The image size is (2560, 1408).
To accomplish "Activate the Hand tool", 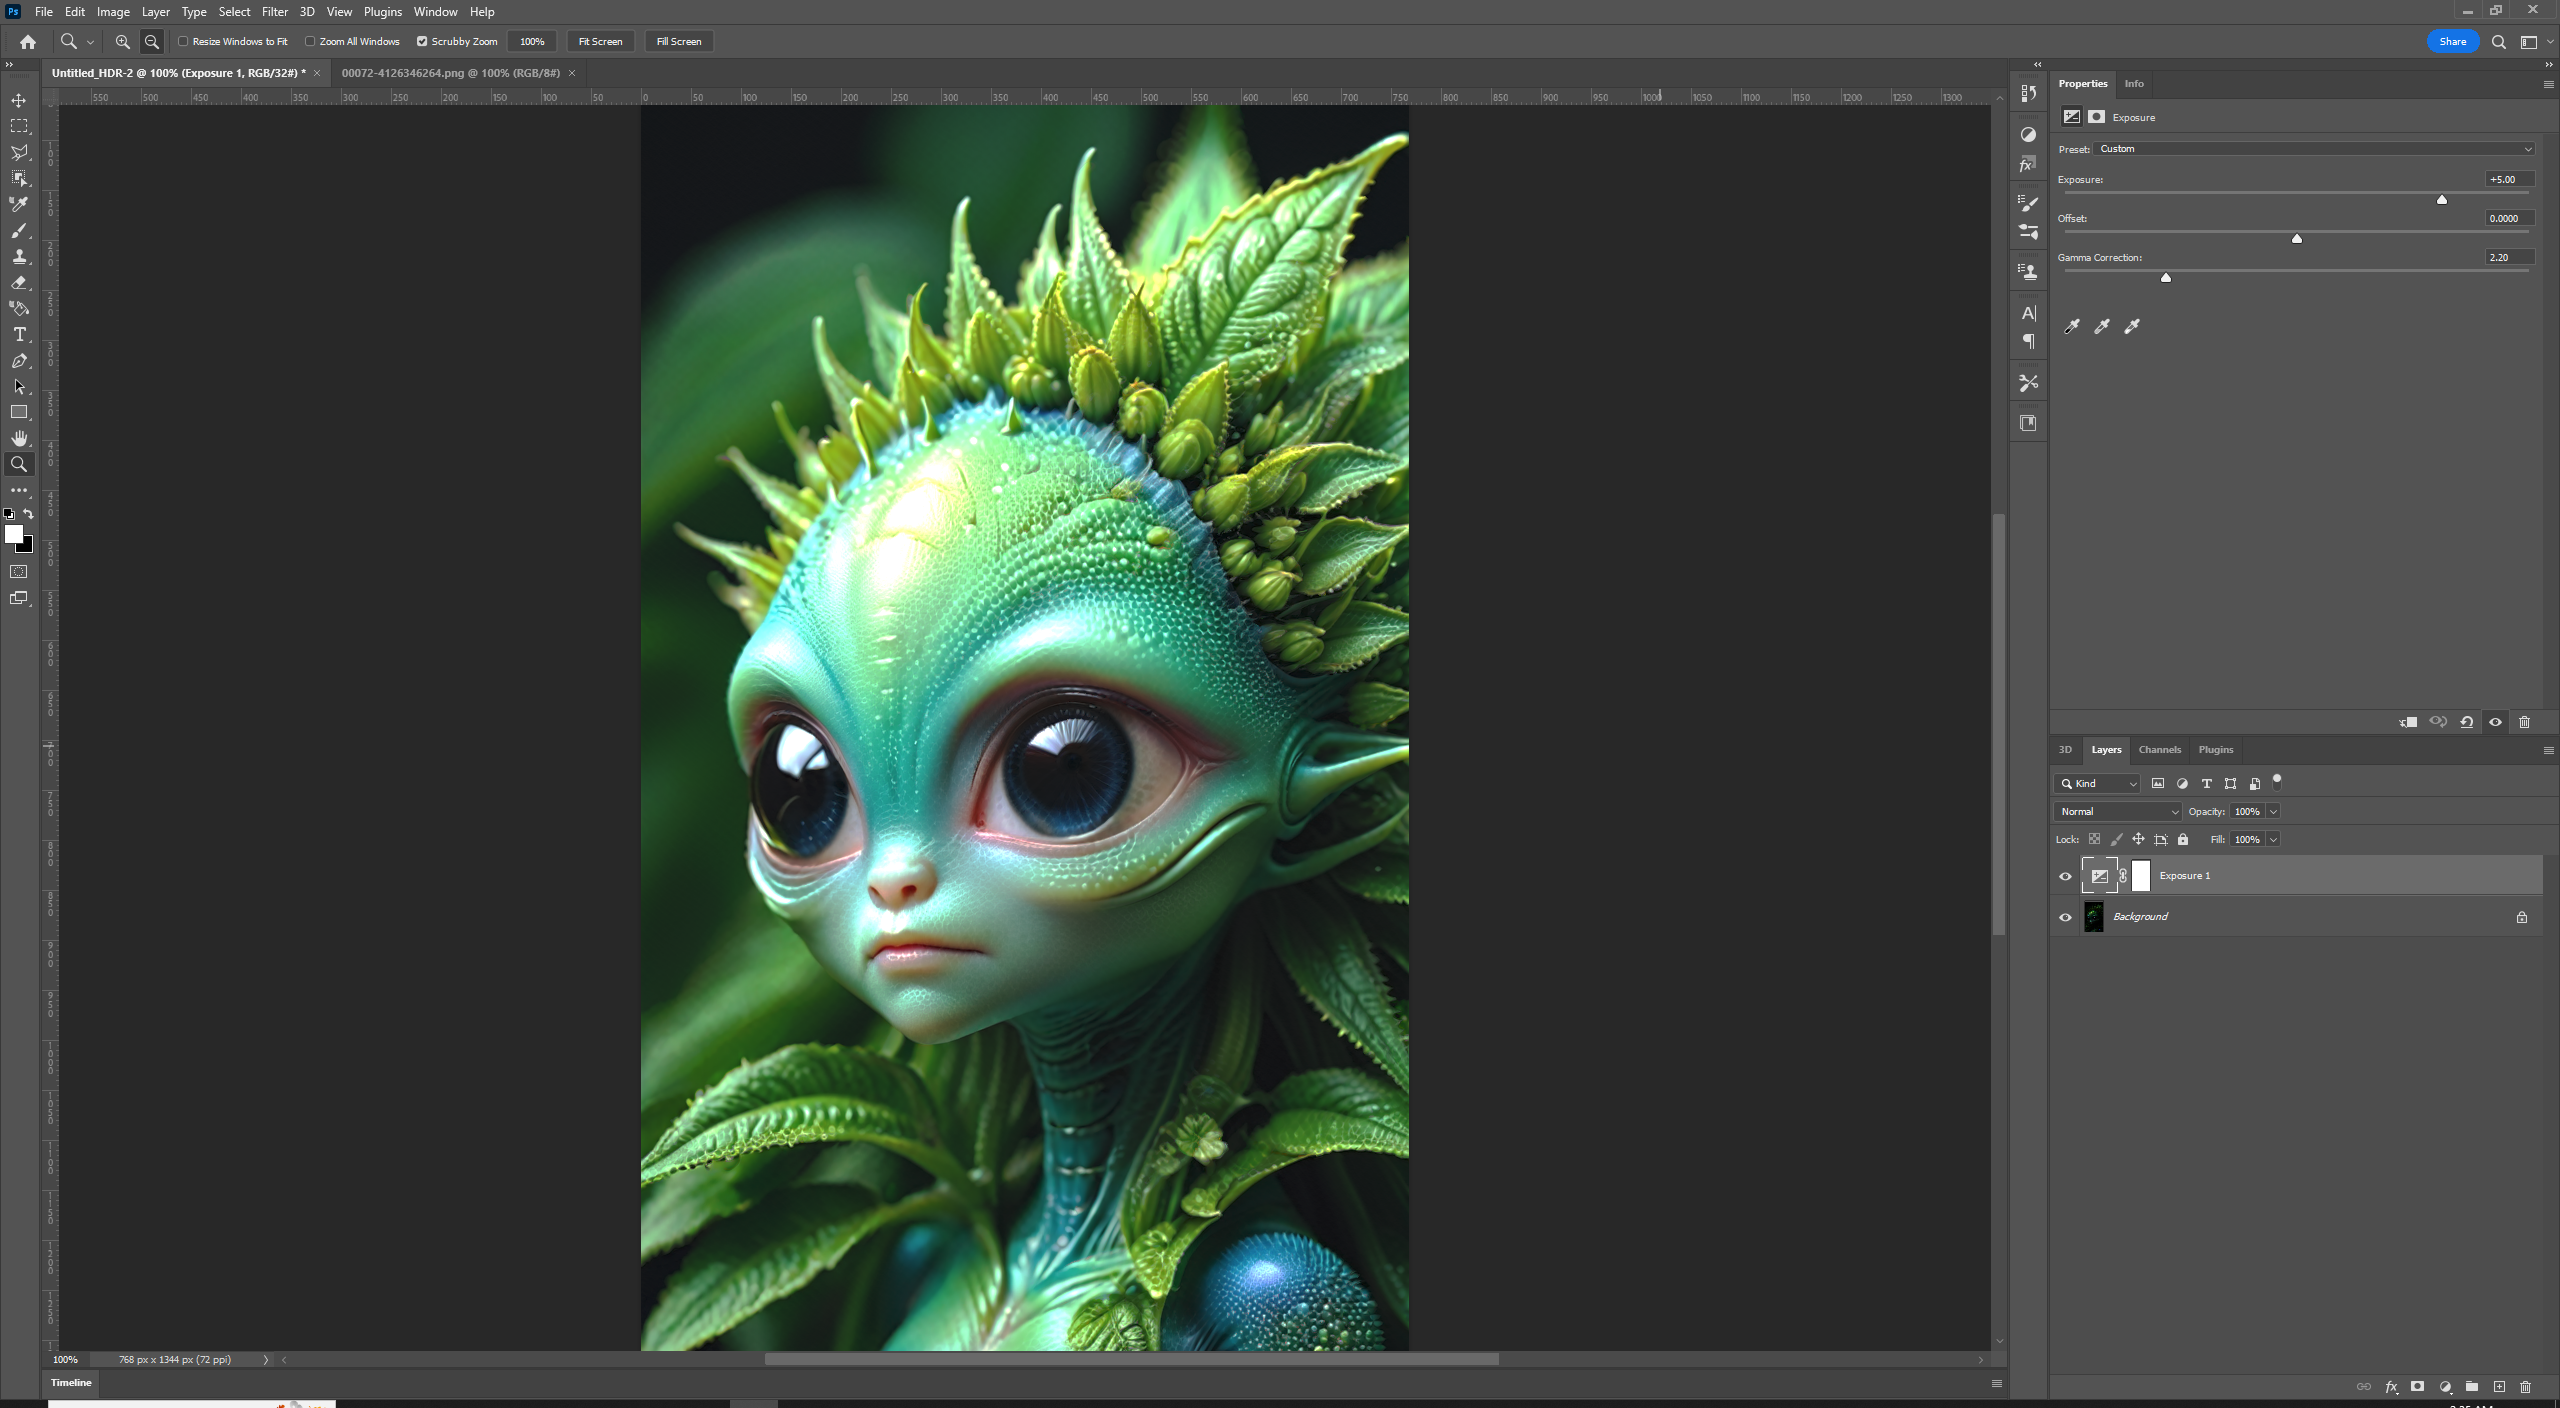I will 19,437.
